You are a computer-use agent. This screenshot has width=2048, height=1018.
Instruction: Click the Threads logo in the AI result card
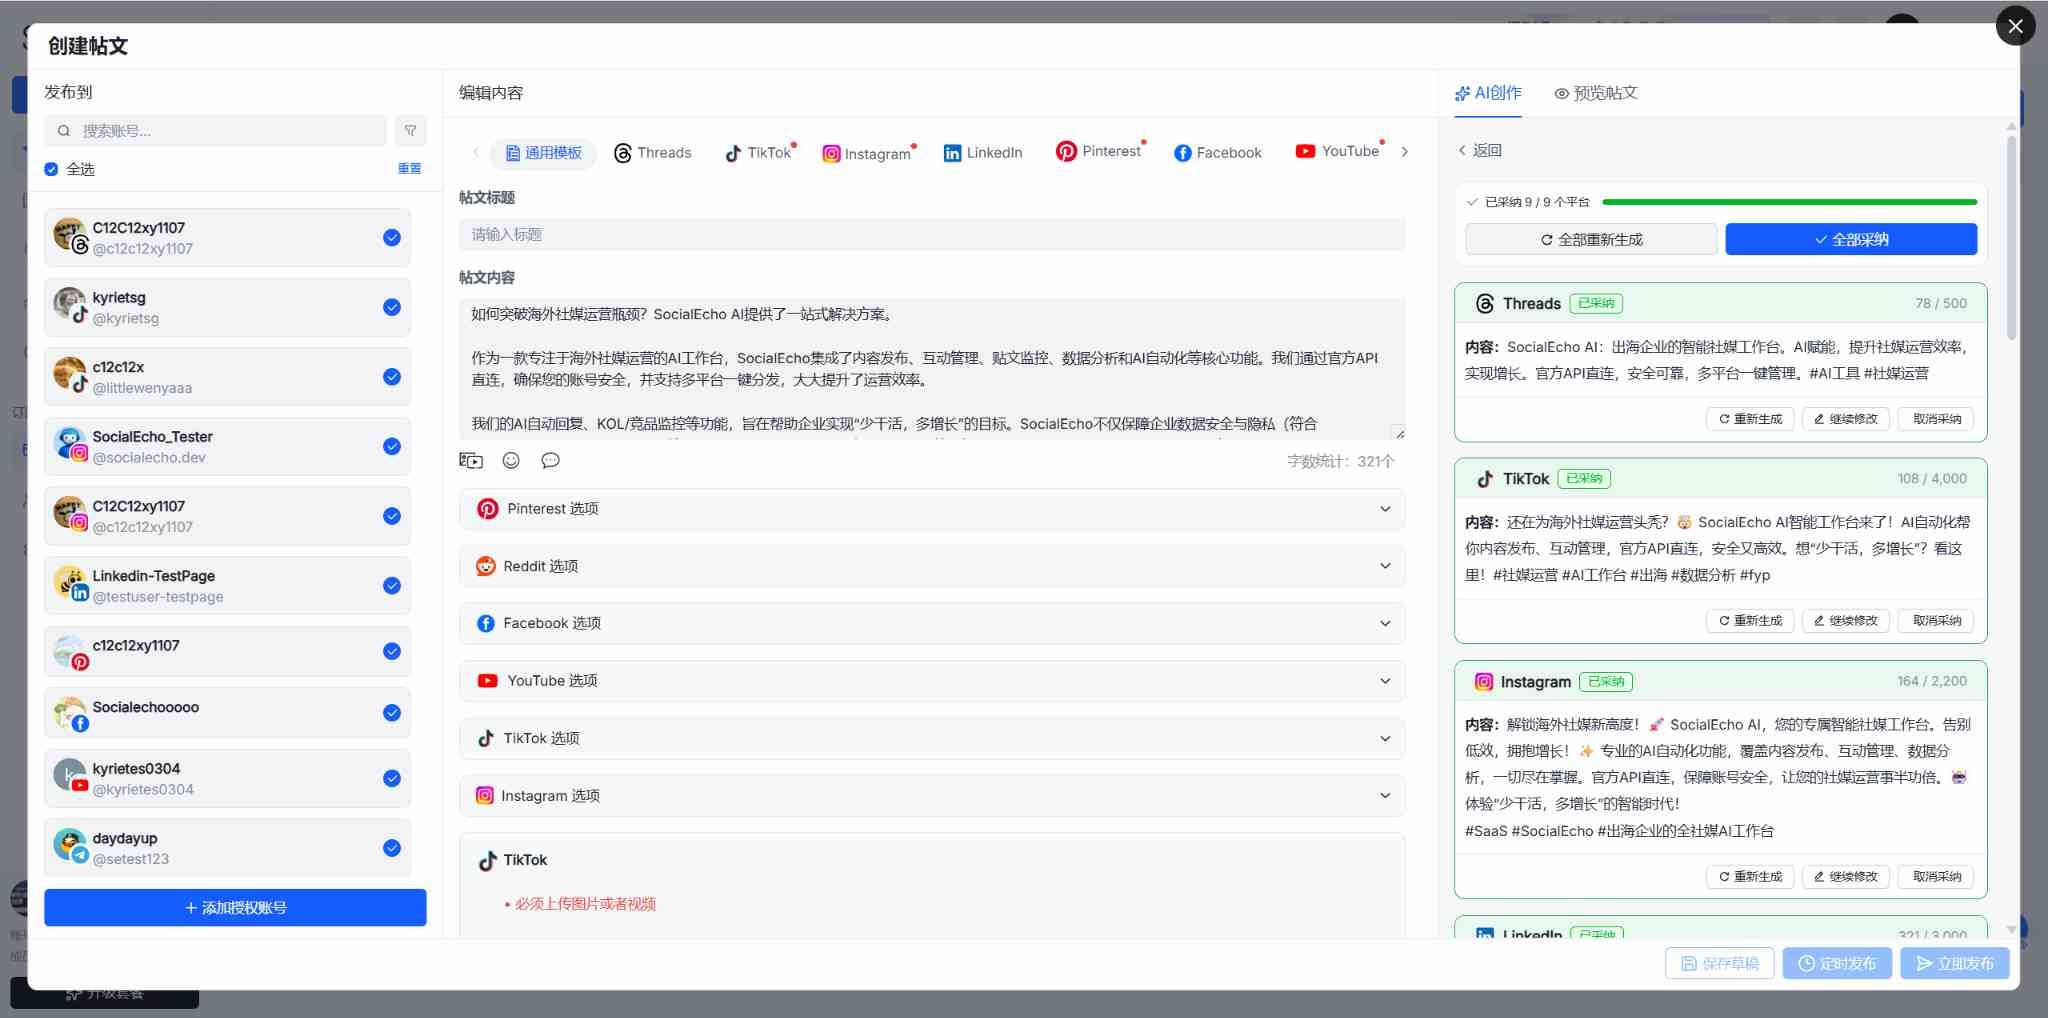tap(1485, 304)
